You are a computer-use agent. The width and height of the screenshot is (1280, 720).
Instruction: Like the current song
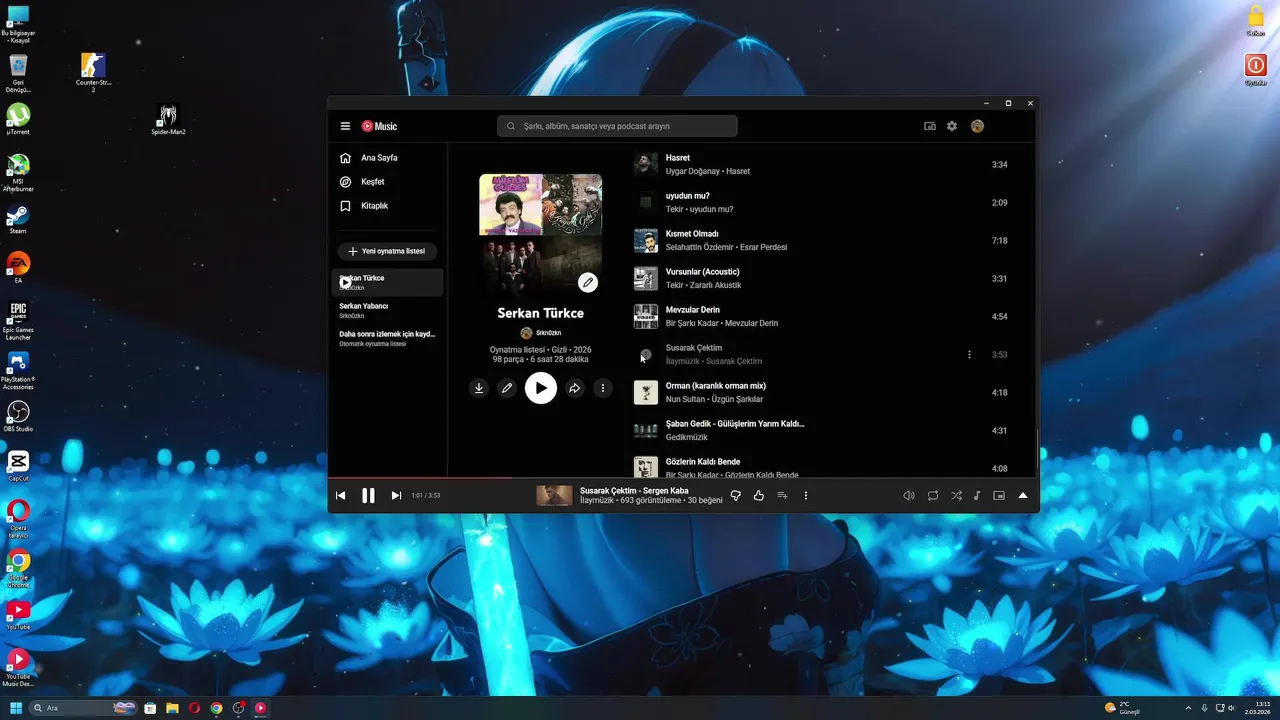[759, 495]
